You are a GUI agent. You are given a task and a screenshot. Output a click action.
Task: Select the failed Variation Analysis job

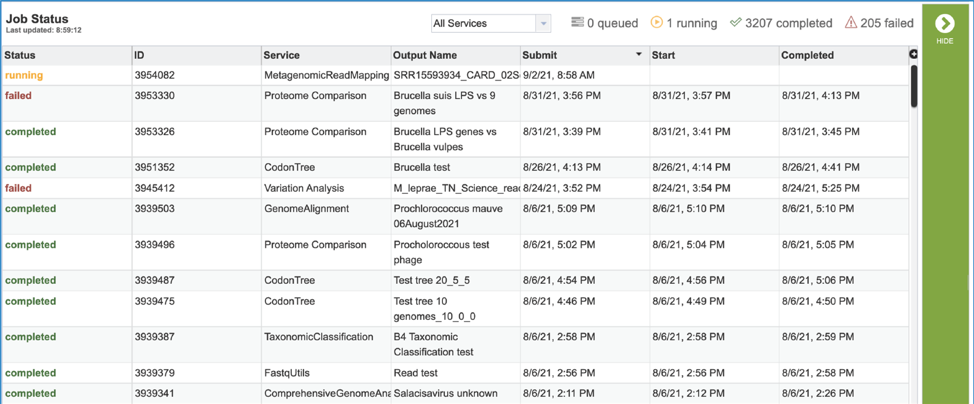[455, 188]
